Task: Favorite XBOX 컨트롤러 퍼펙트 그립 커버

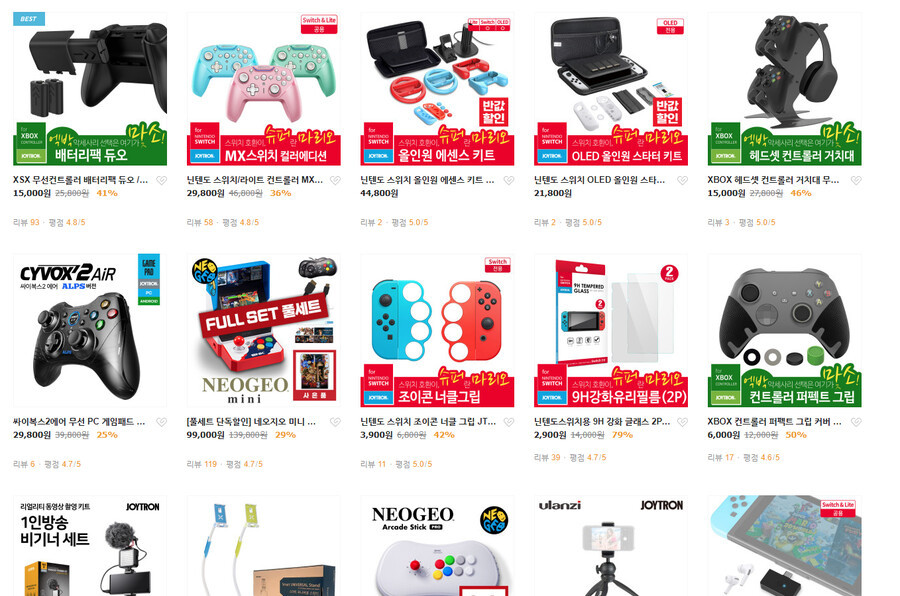Action: click(856, 422)
